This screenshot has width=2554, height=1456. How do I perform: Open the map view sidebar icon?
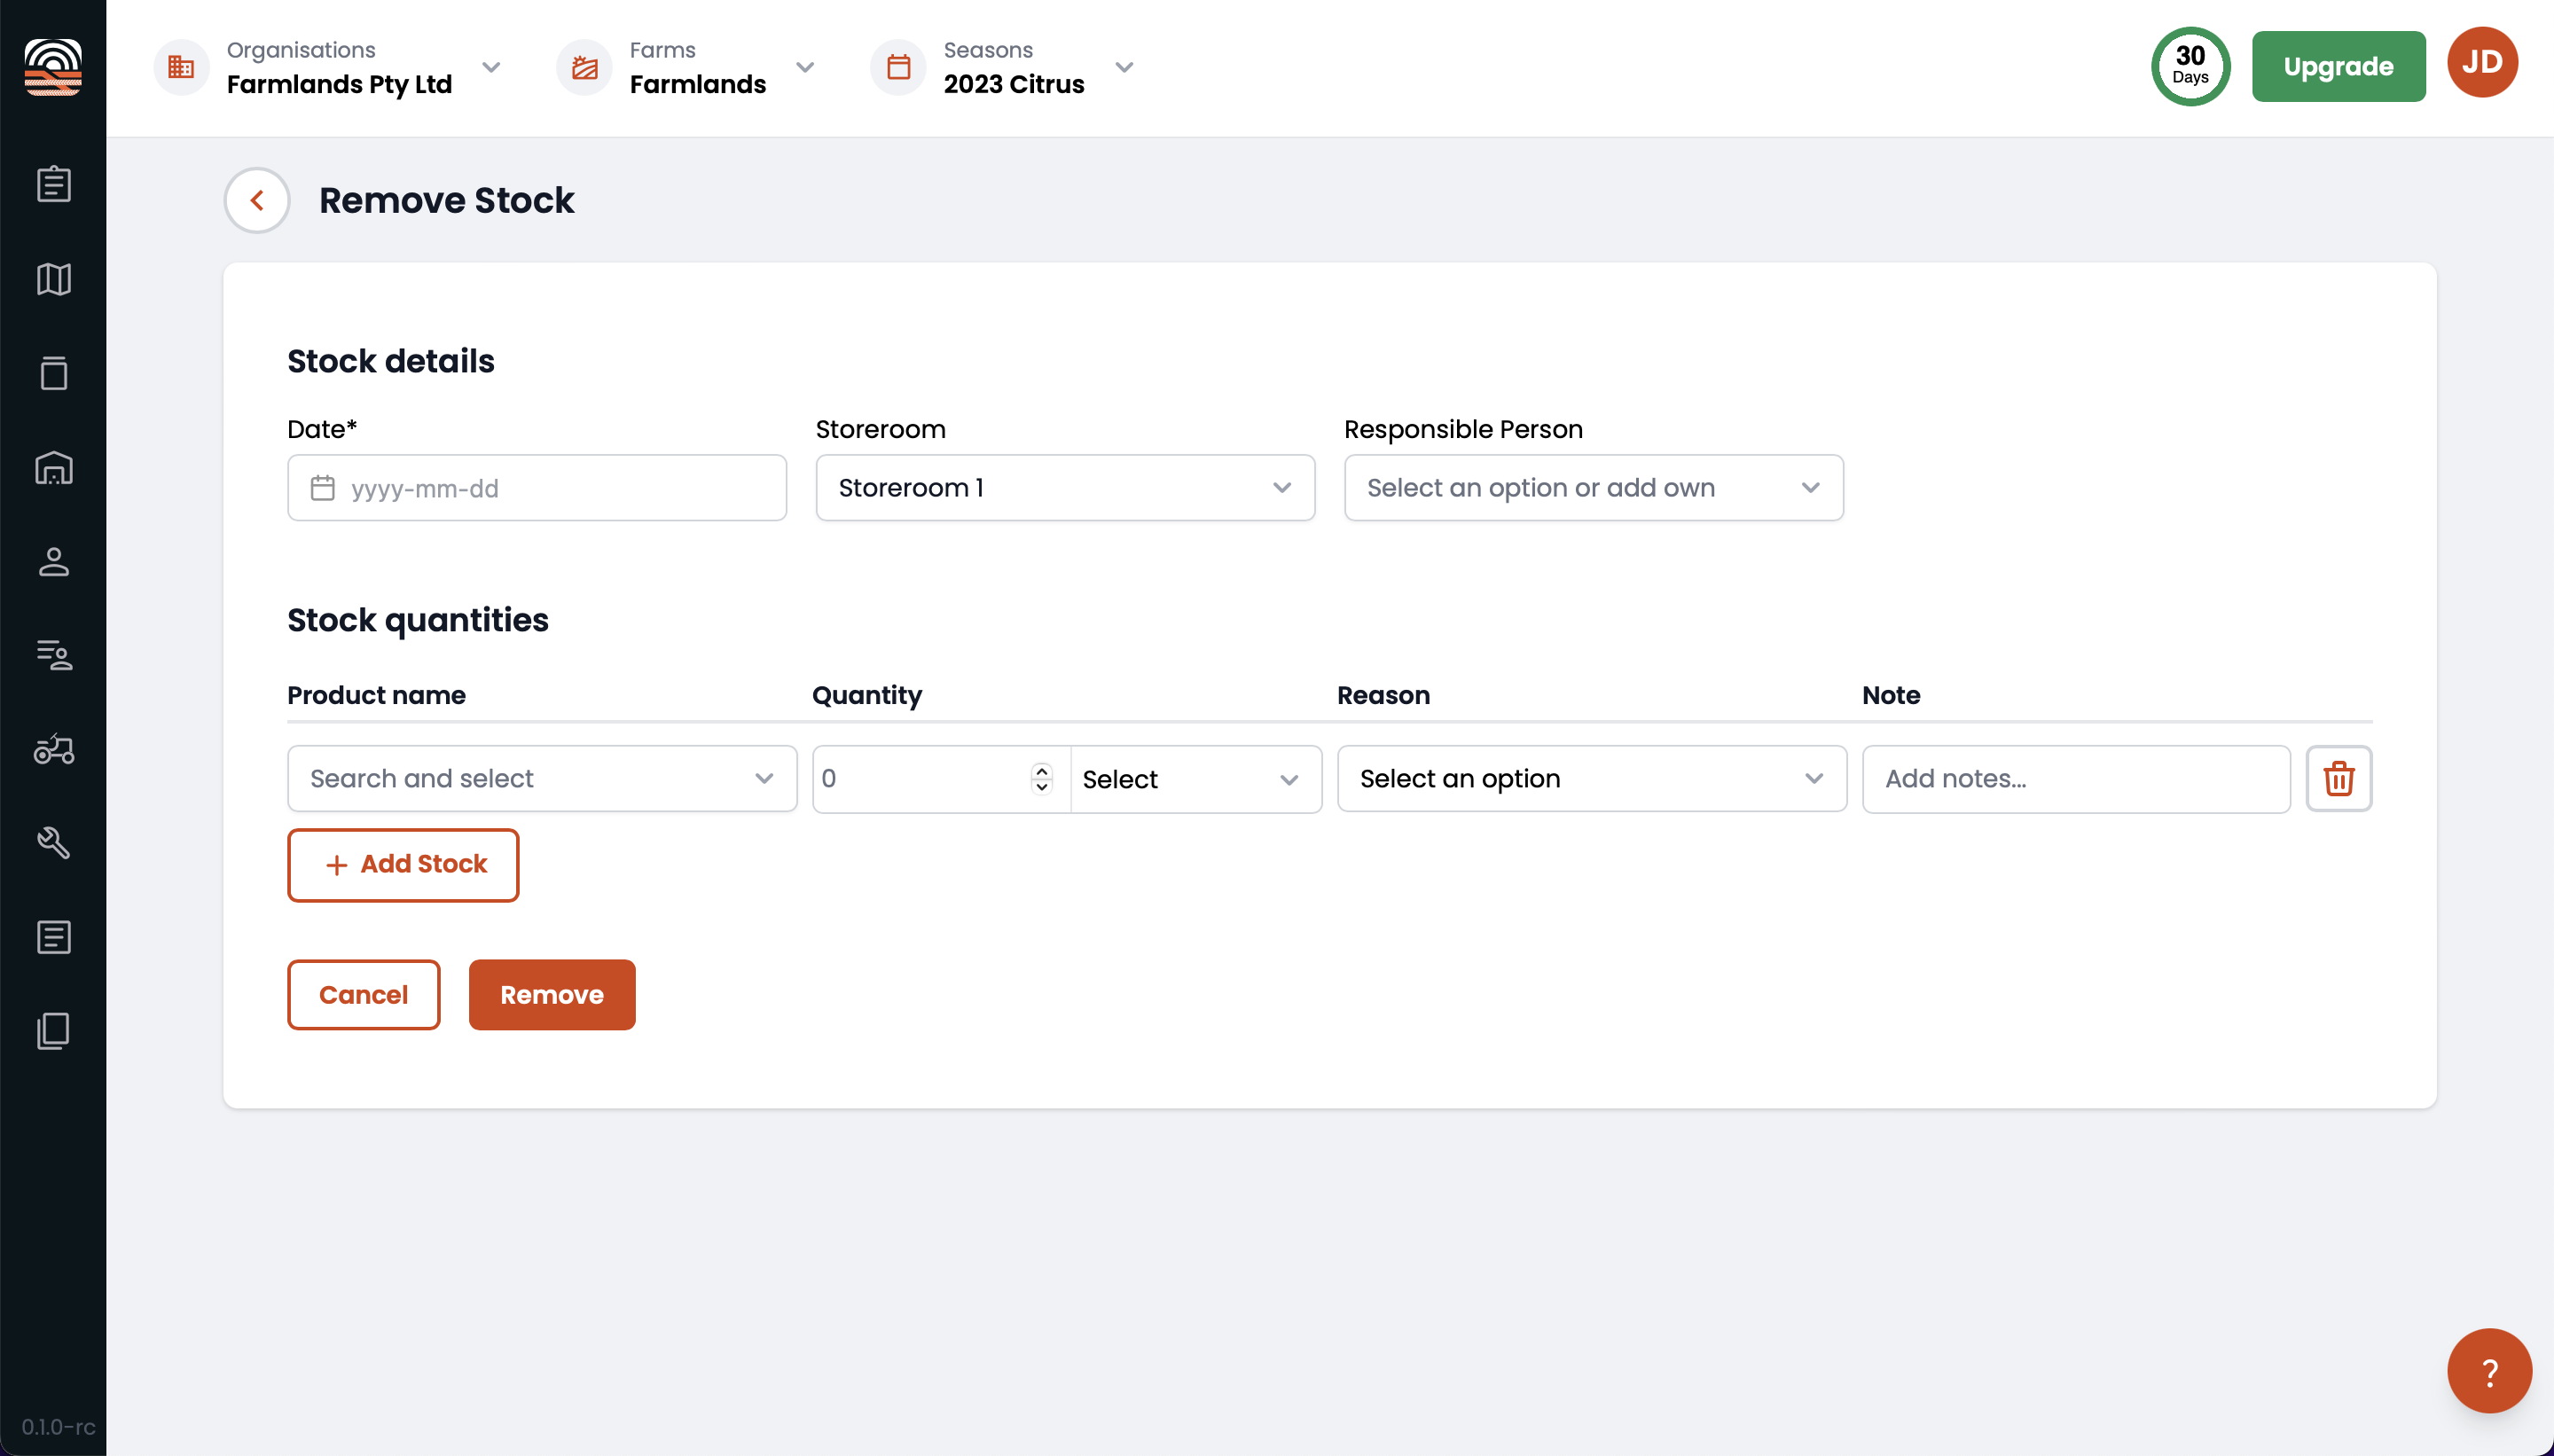point(53,279)
